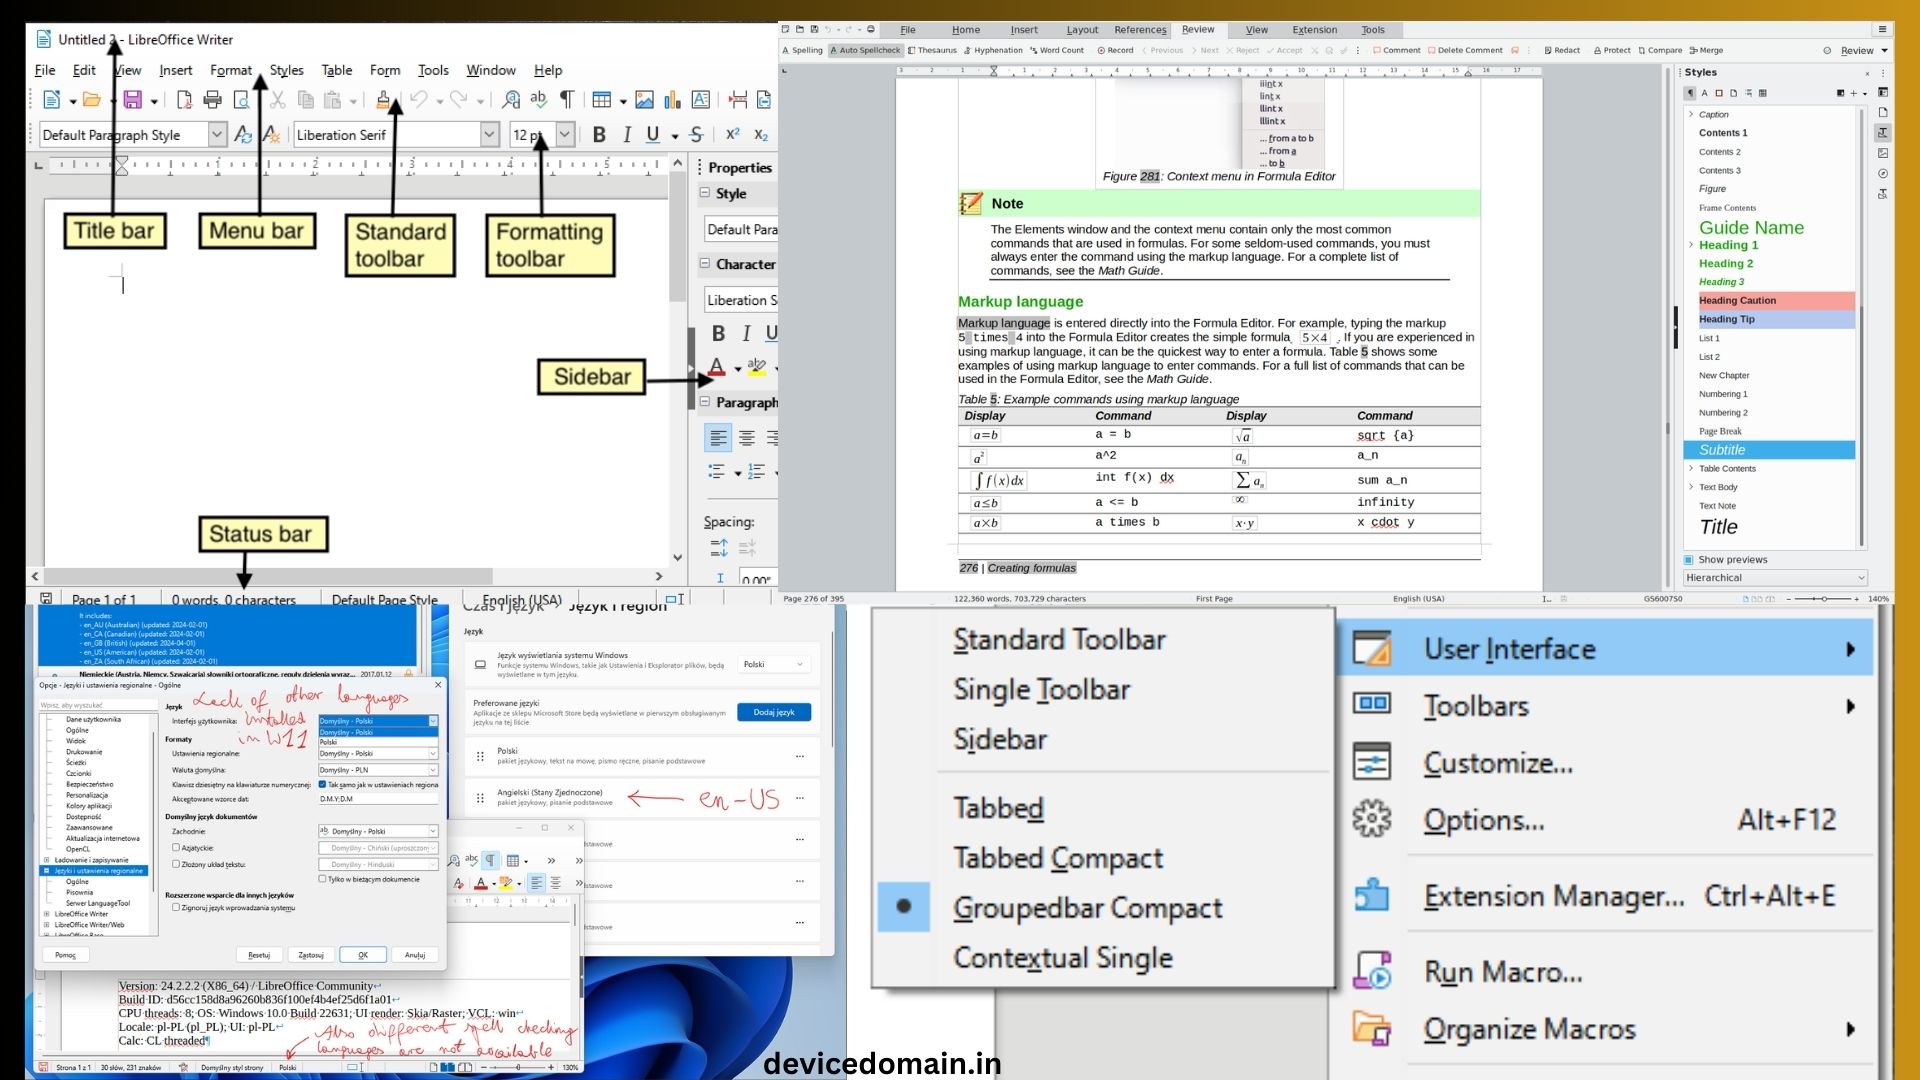Click the Extension Manager puzzle icon

(x=1371, y=894)
